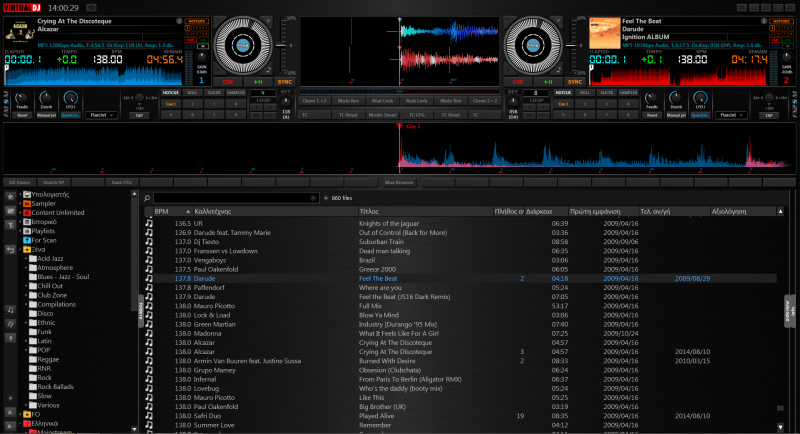Click the Max Browser button
This screenshot has width=800, height=434.
tap(399, 183)
